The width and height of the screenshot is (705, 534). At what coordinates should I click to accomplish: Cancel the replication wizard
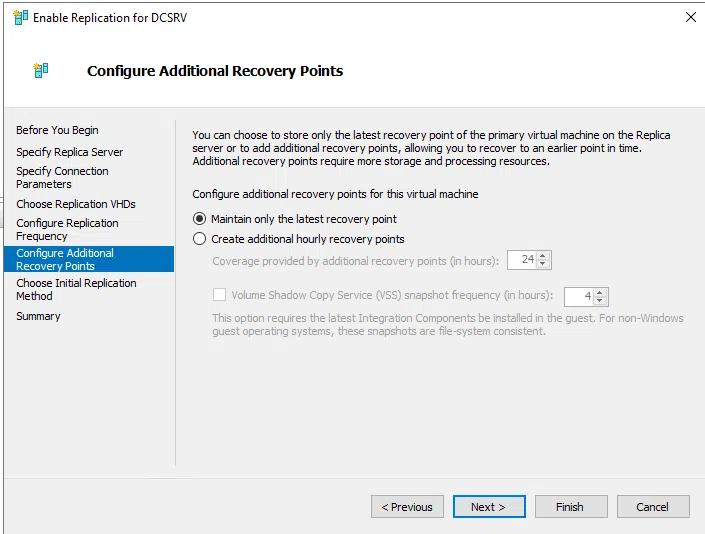point(652,507)
